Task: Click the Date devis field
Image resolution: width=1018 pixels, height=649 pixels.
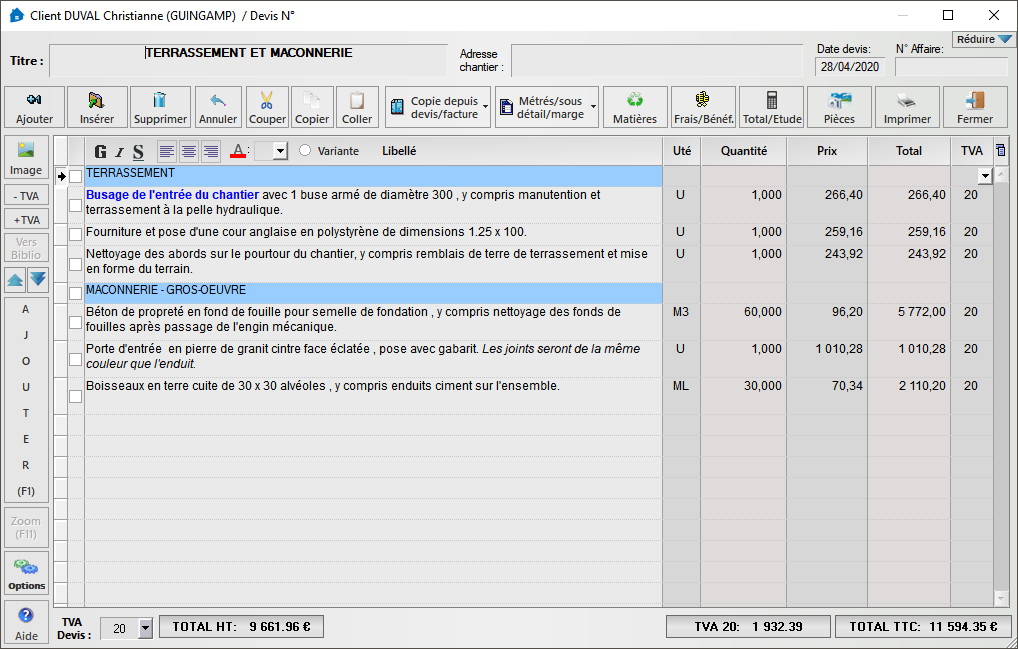Action: click(849, 67)
